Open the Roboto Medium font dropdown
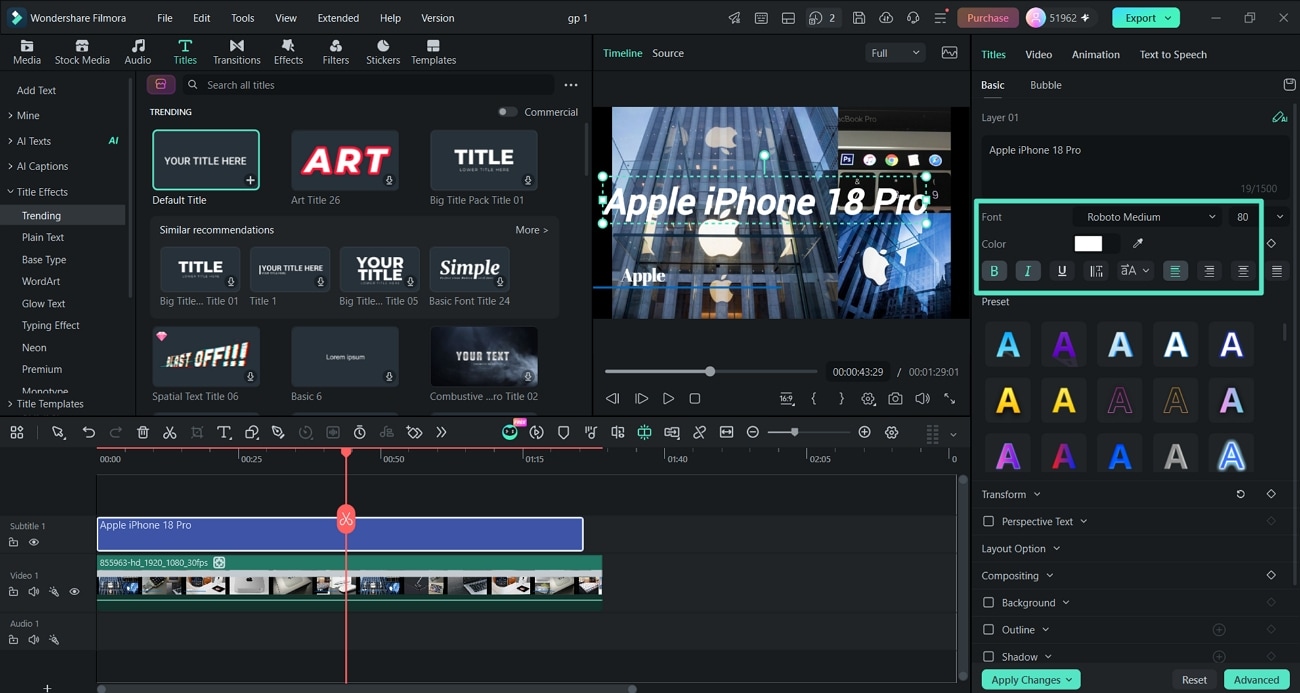Screen dimensions: 1300x693 tap(1147, 217)
